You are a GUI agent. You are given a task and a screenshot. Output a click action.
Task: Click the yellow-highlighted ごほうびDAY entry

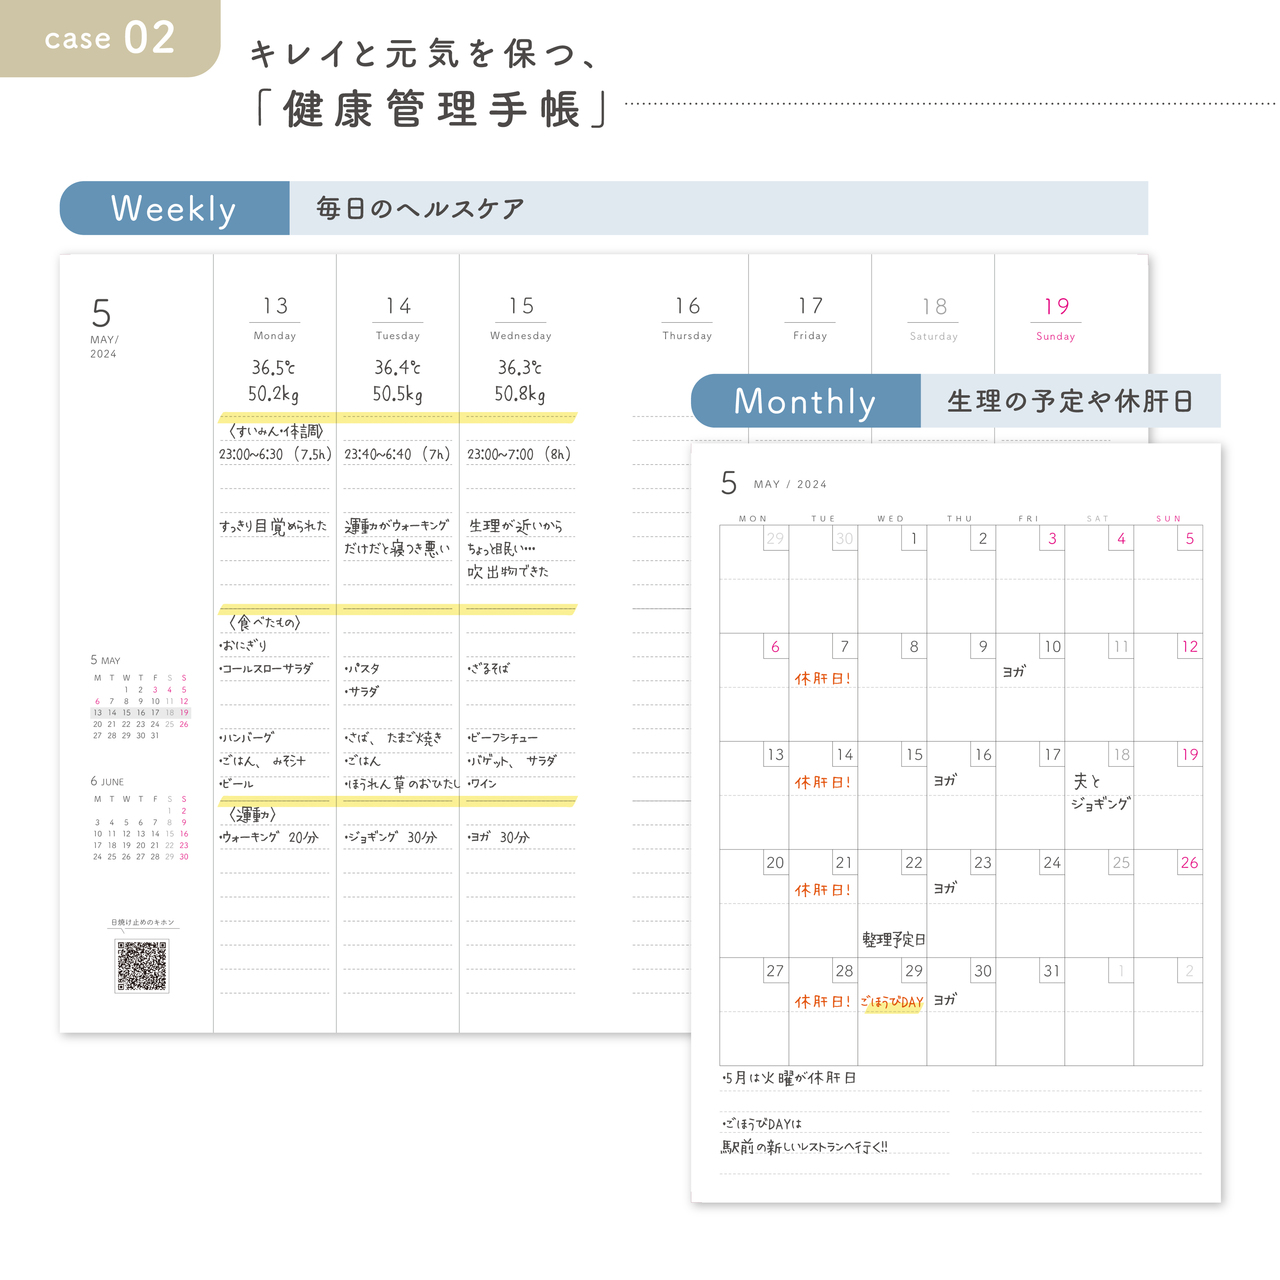pyautogui.click(x=892, y=1002)
